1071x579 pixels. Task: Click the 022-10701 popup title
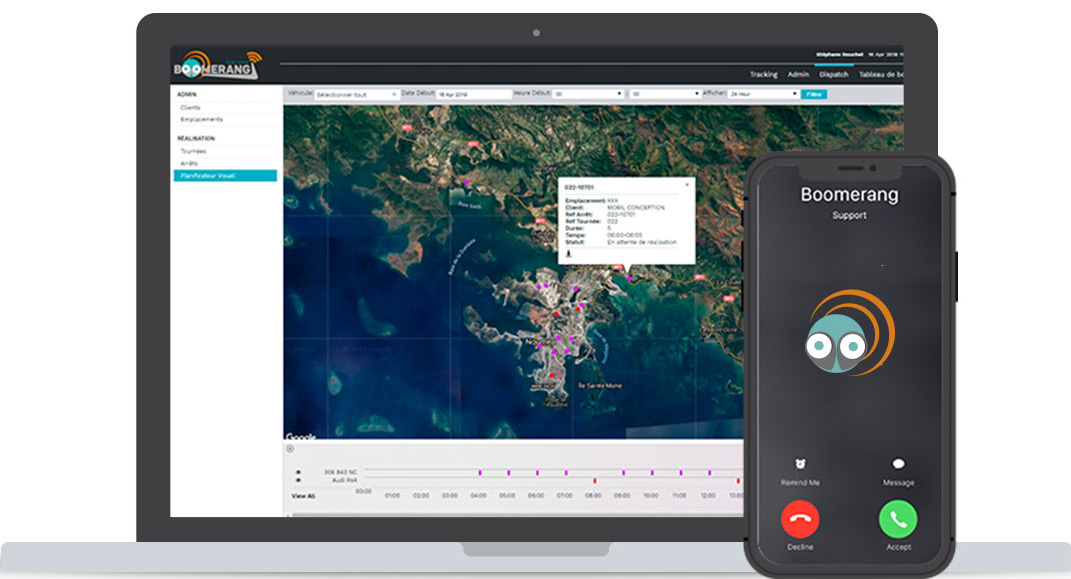[579, 187]
